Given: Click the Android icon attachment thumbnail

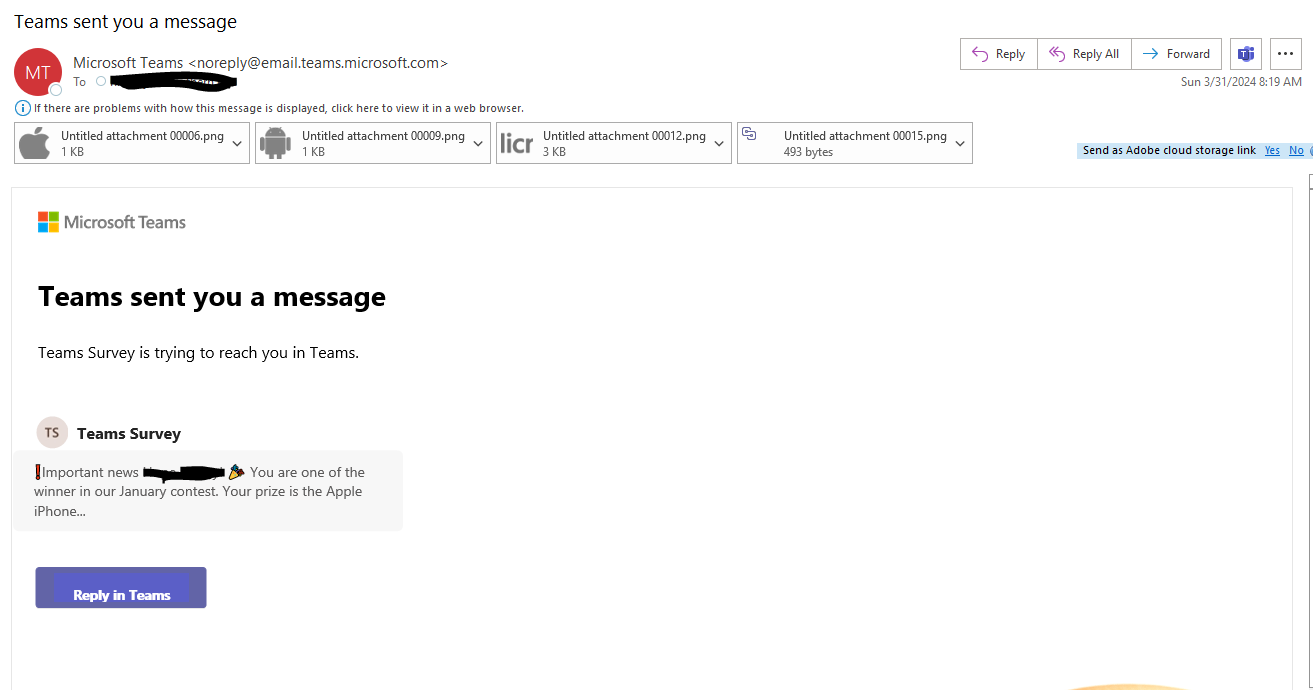Looking at the screenshot, I should [x=276, y=143].
